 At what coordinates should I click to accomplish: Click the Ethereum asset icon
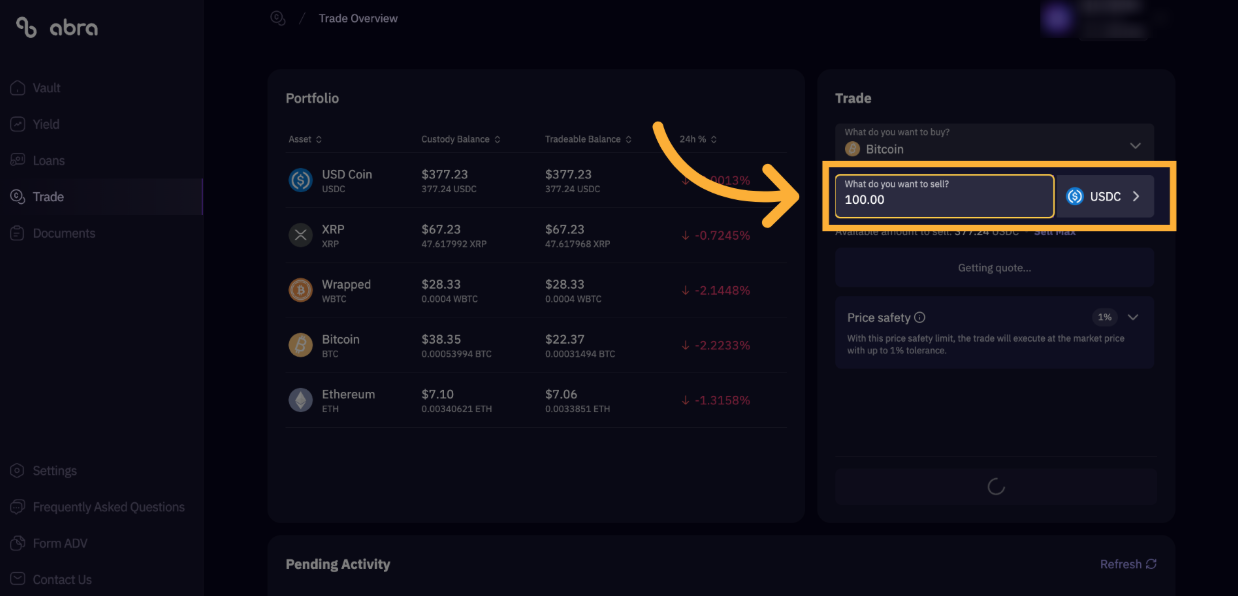pos(300,400)
